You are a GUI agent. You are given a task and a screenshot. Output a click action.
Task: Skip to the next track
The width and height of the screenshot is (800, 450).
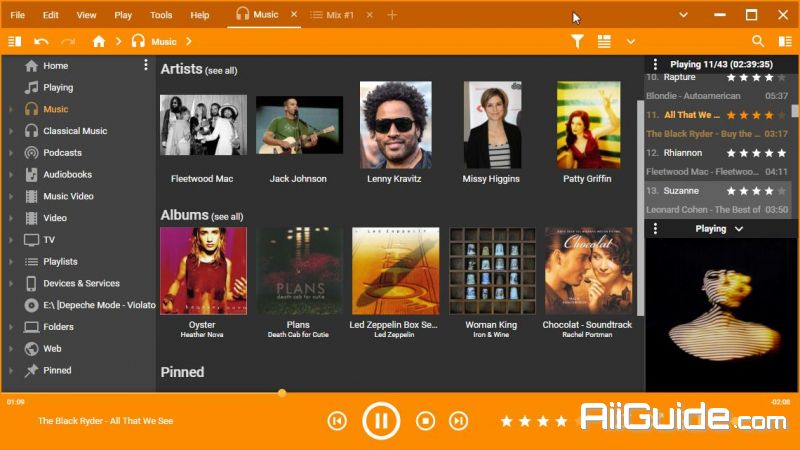[458, 421]
